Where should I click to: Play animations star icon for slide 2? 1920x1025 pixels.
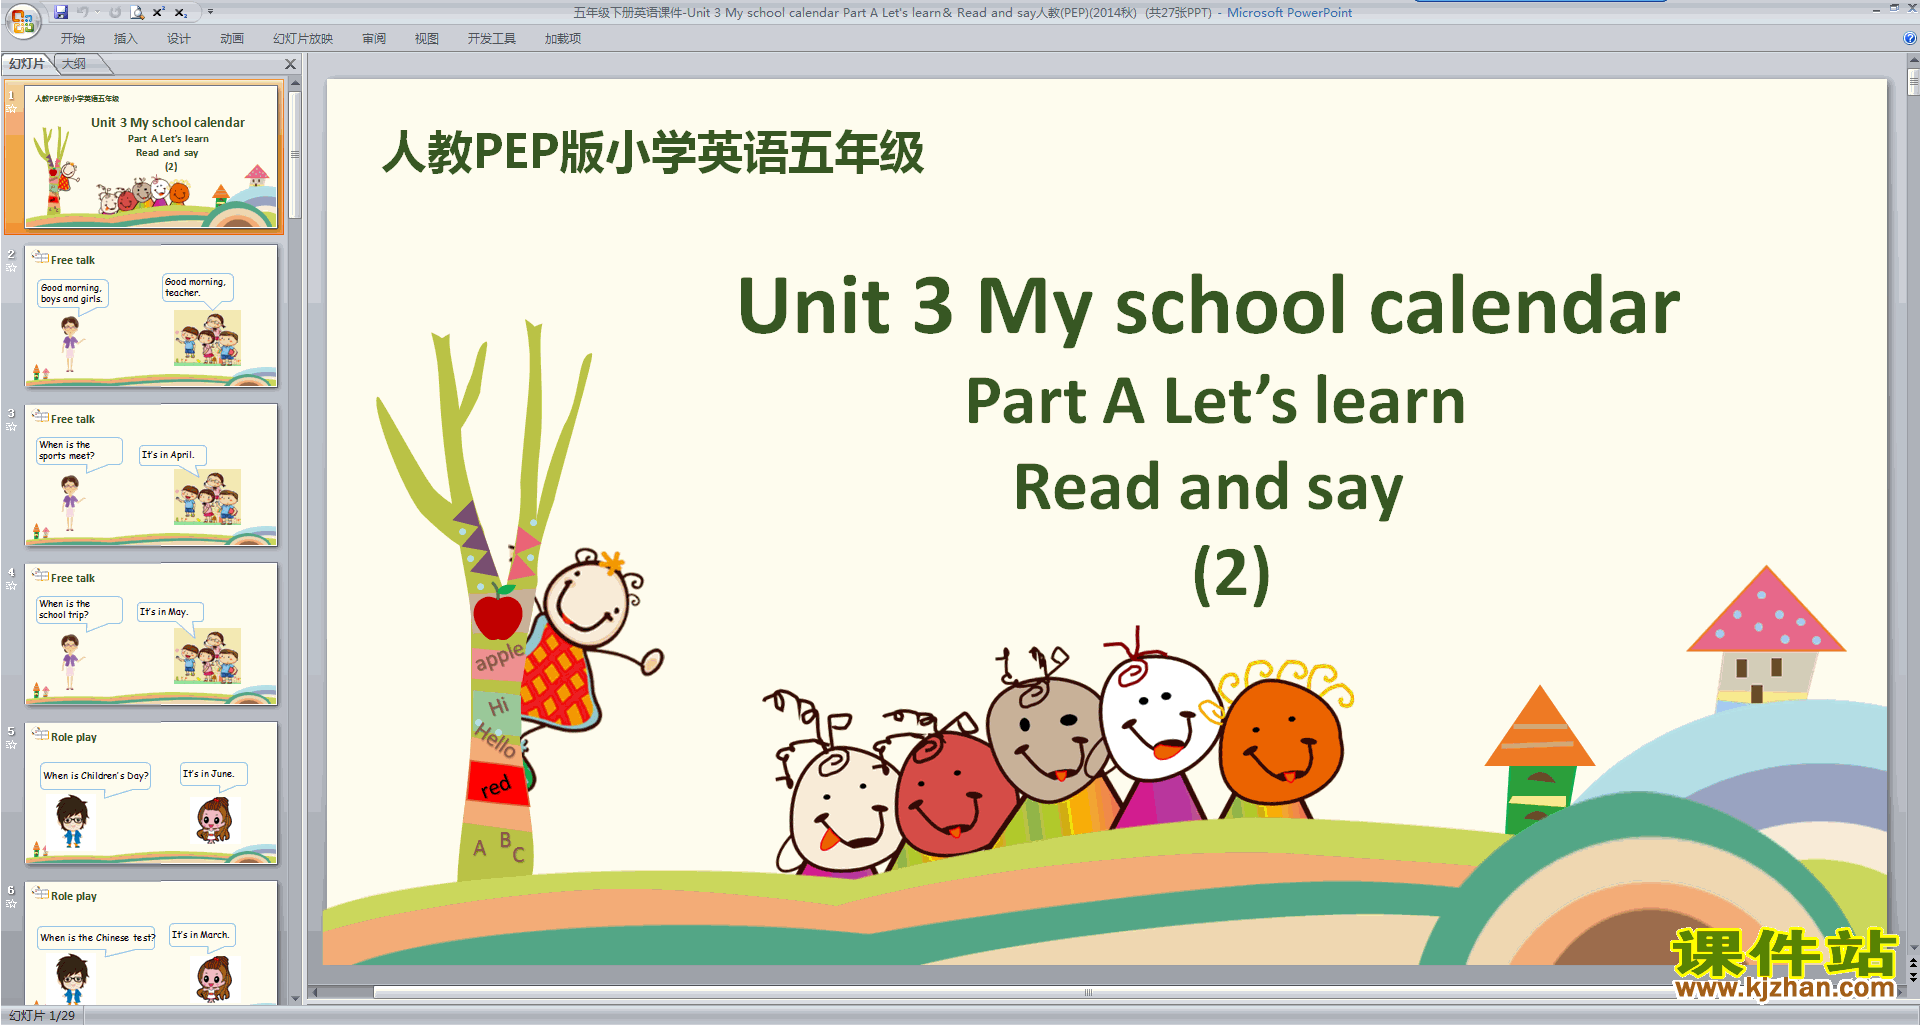click(x=11, y=268)
